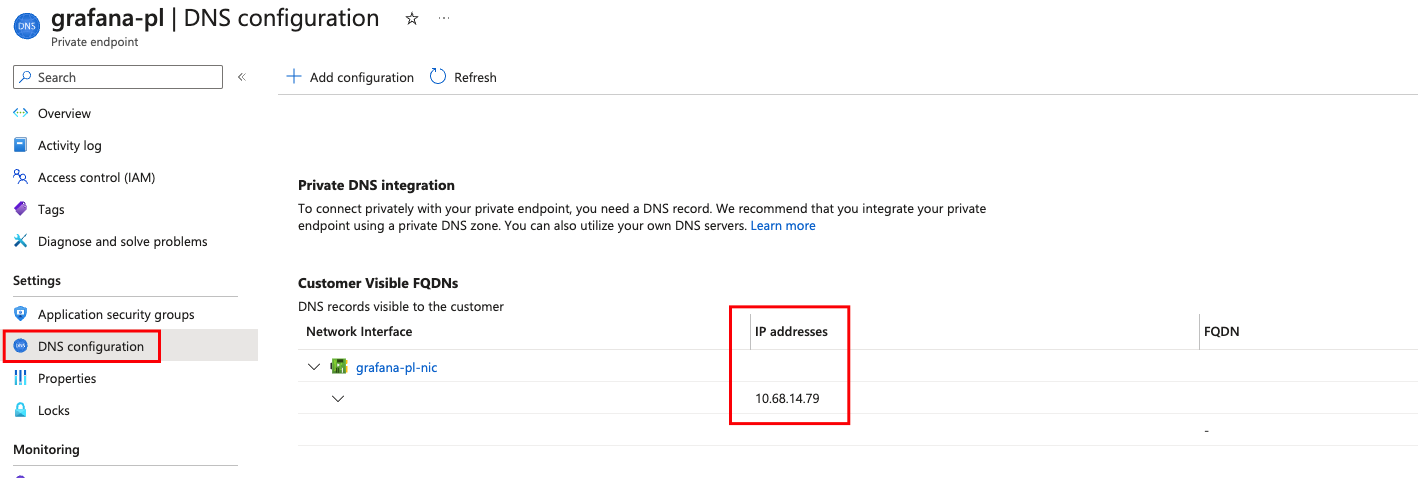Click 'DNS records visible to the customer' text
Viewport: 1418px width, 478px height.
click(401, 306)
